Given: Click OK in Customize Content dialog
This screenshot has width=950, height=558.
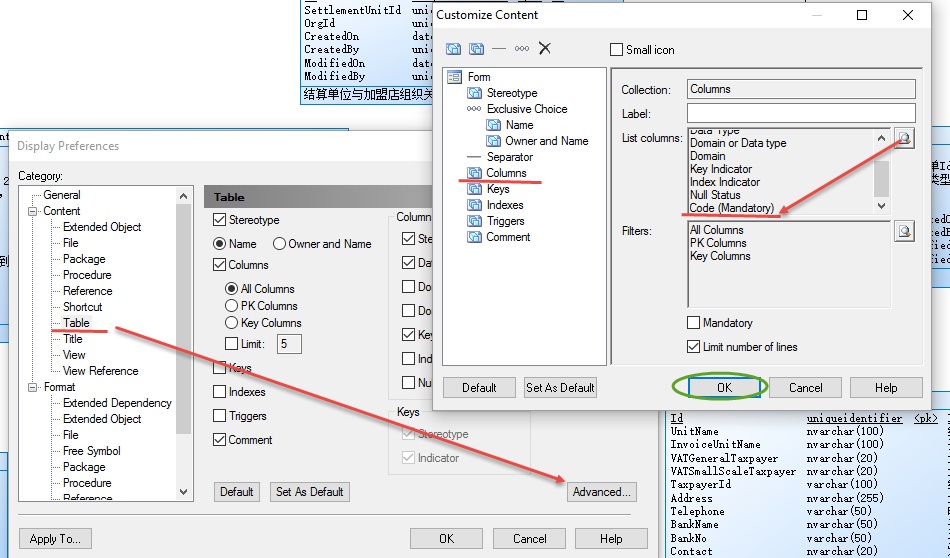Looking at the screenshot, I should [724, 388].
